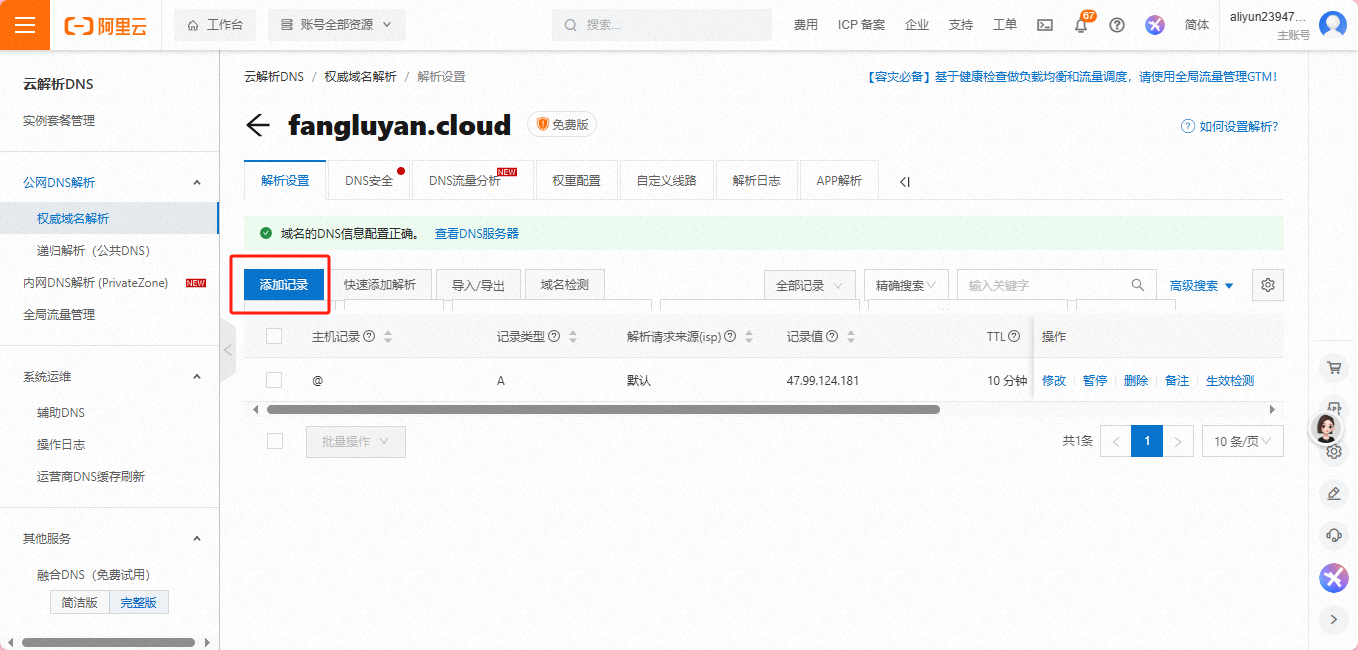Image resolution: width=1358 pixels, height=650 pixels.
Task: Open shopping cart in right floating bar
Action: click(x=1333, y=368)
